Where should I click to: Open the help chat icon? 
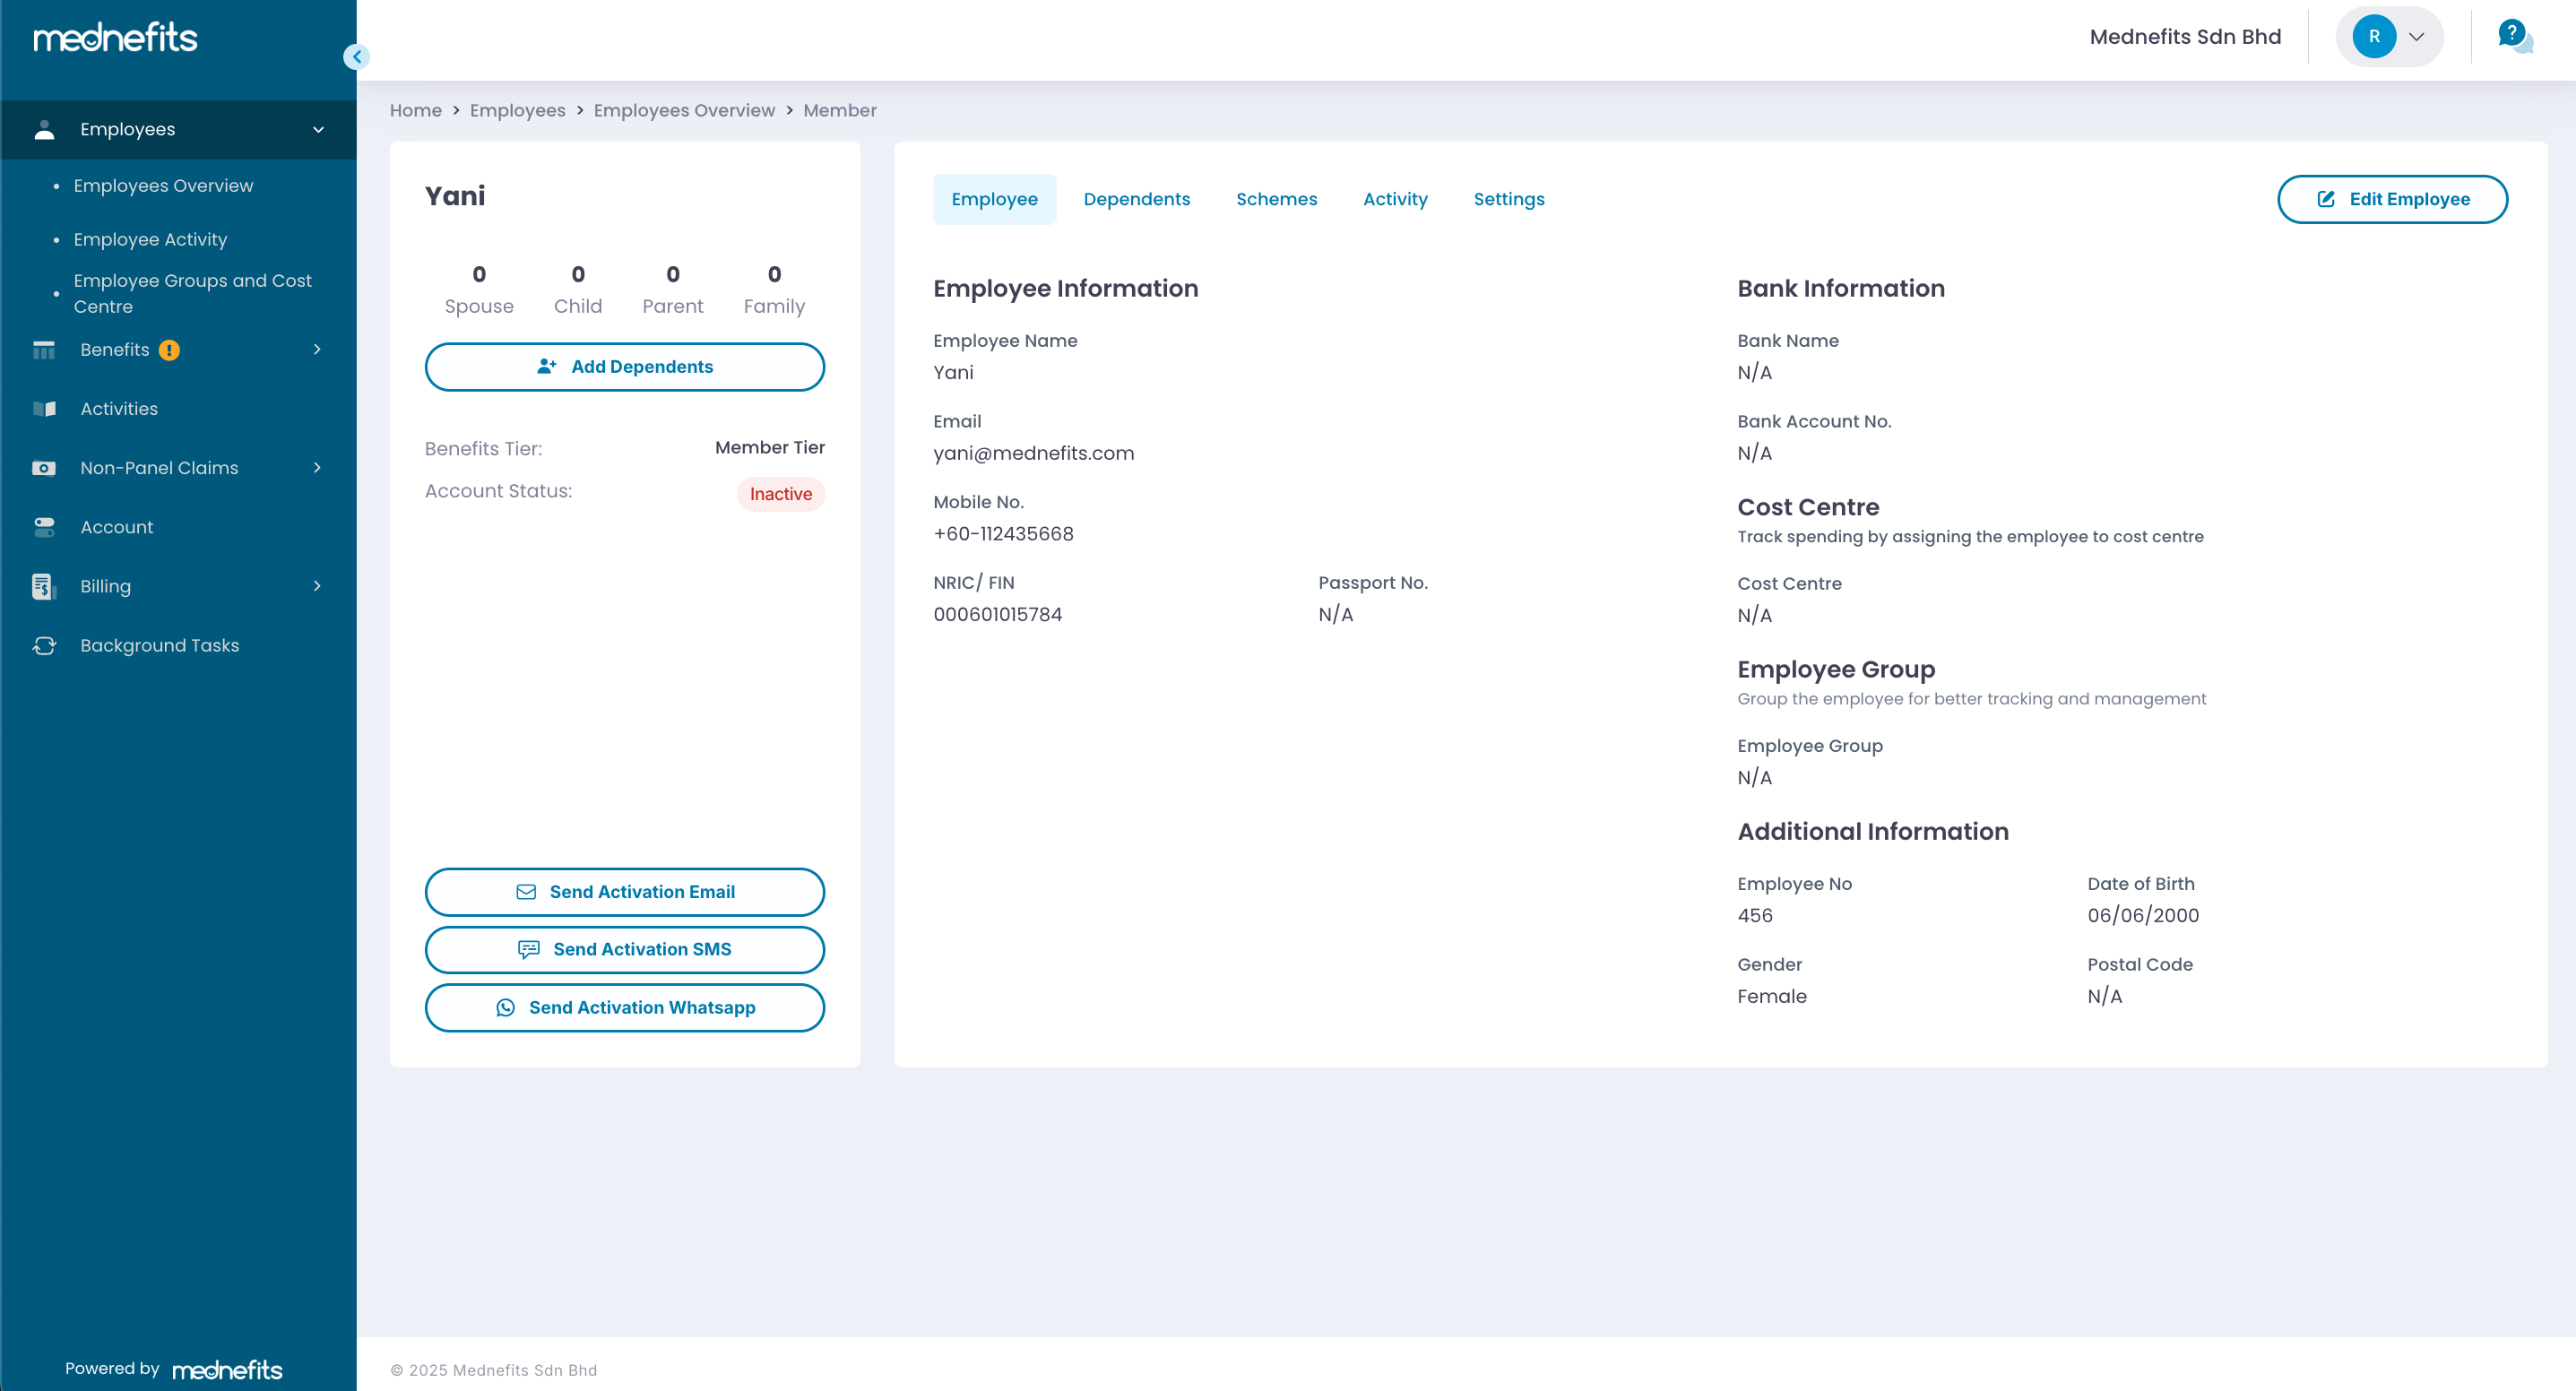[x=2513, y=36]
